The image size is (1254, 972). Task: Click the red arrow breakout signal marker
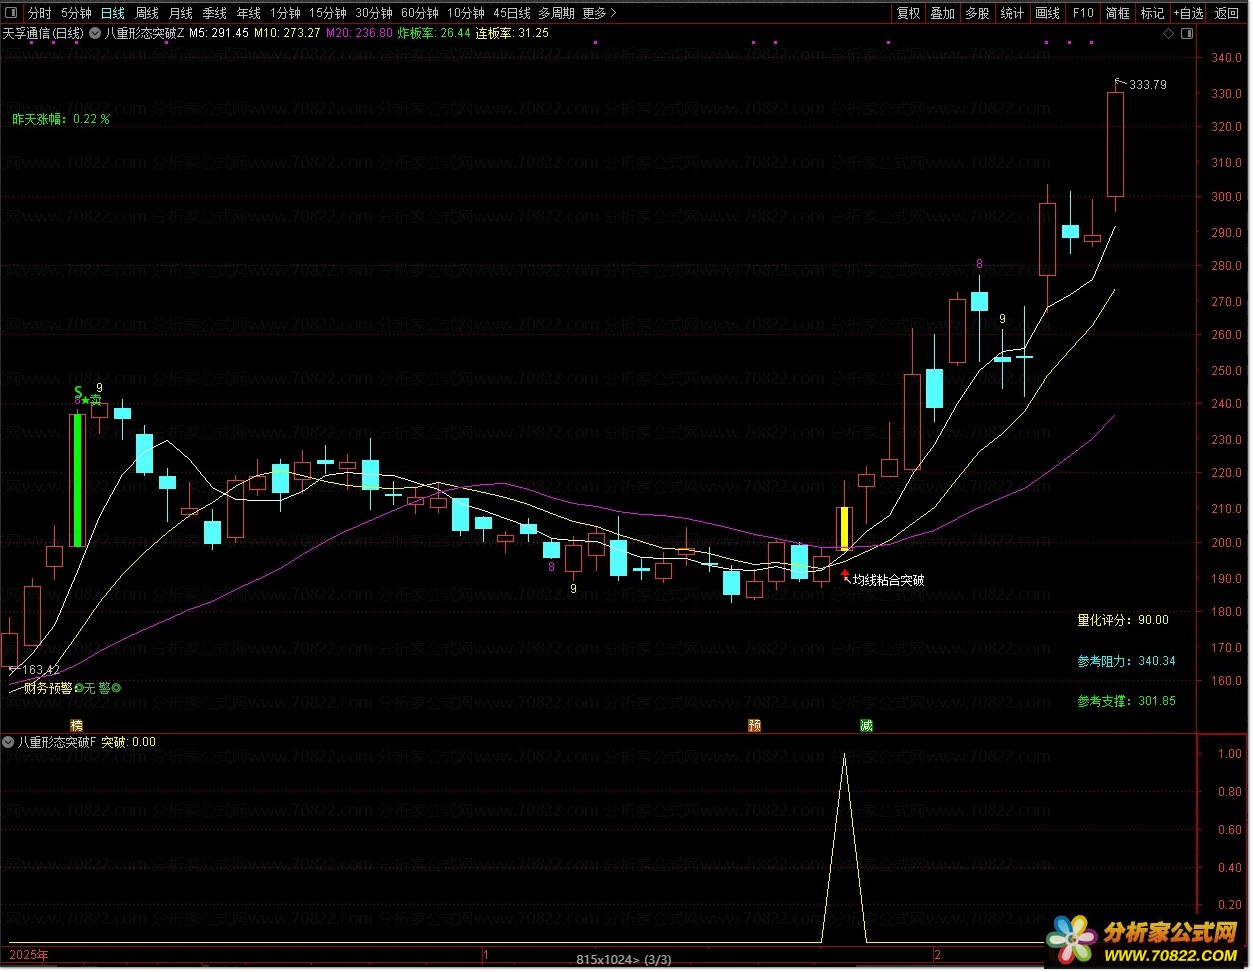[845, 573]
